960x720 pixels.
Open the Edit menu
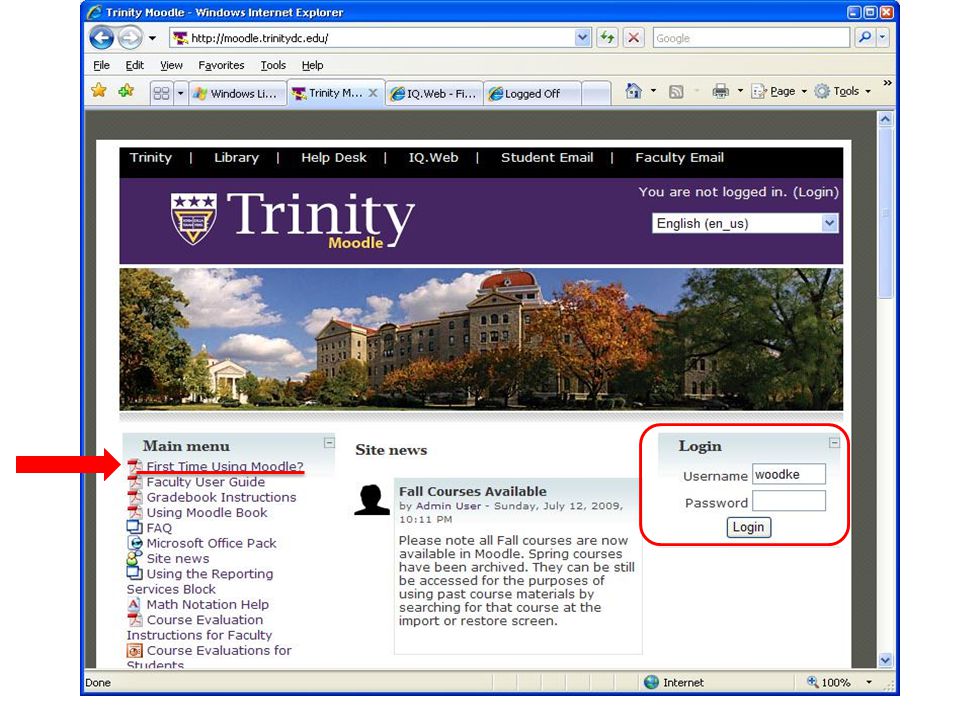tap(134, 65)
